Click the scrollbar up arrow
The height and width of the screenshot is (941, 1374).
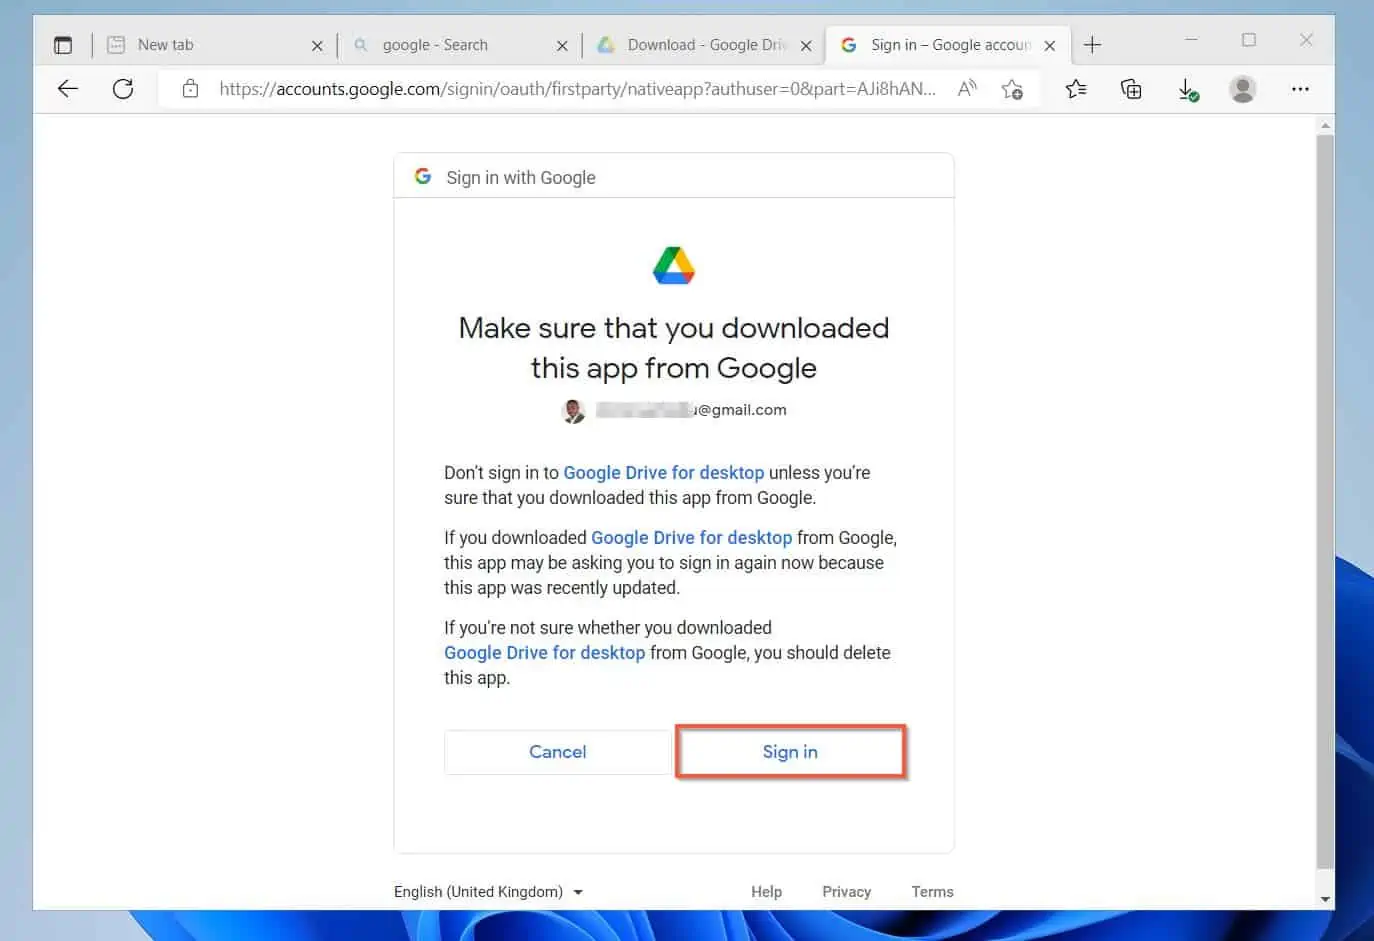[x=1325, y=125]
